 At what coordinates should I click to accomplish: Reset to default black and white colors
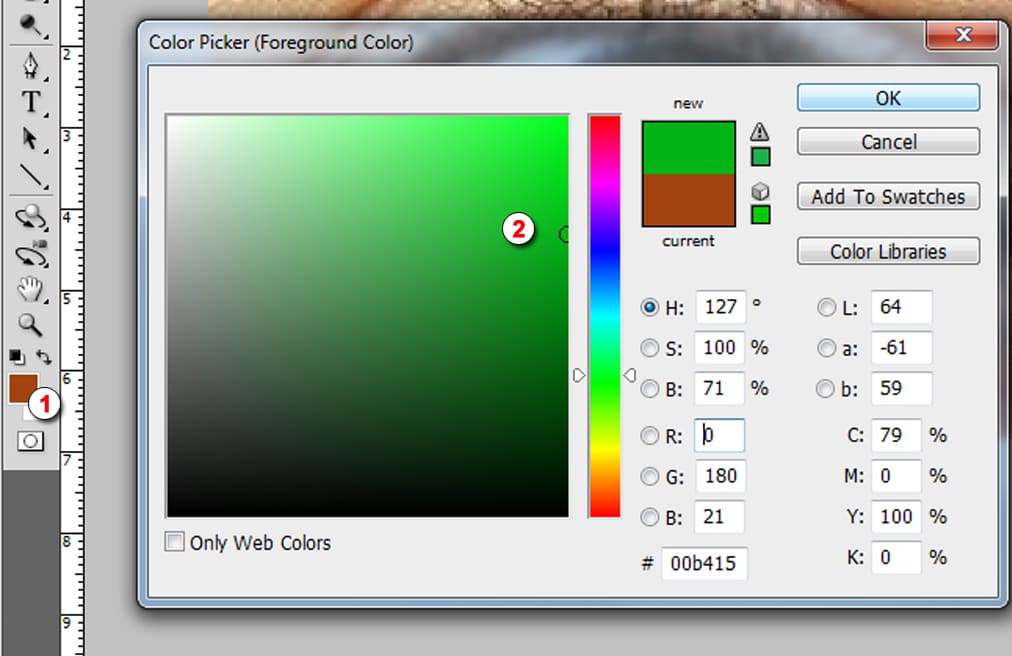[x=18, y=356]
